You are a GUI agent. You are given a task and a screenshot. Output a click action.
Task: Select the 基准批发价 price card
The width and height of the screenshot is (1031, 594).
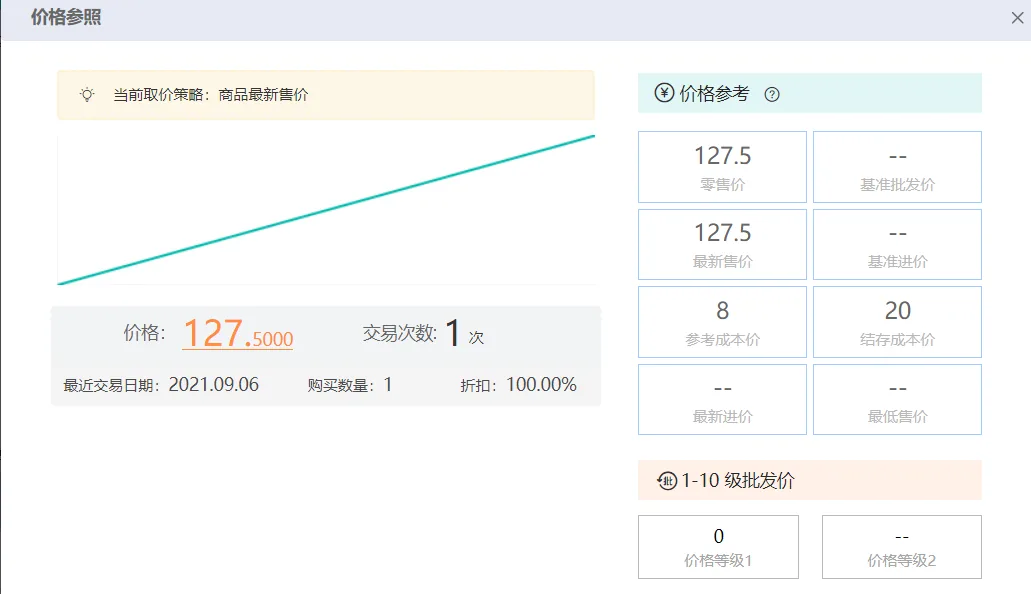897,167
